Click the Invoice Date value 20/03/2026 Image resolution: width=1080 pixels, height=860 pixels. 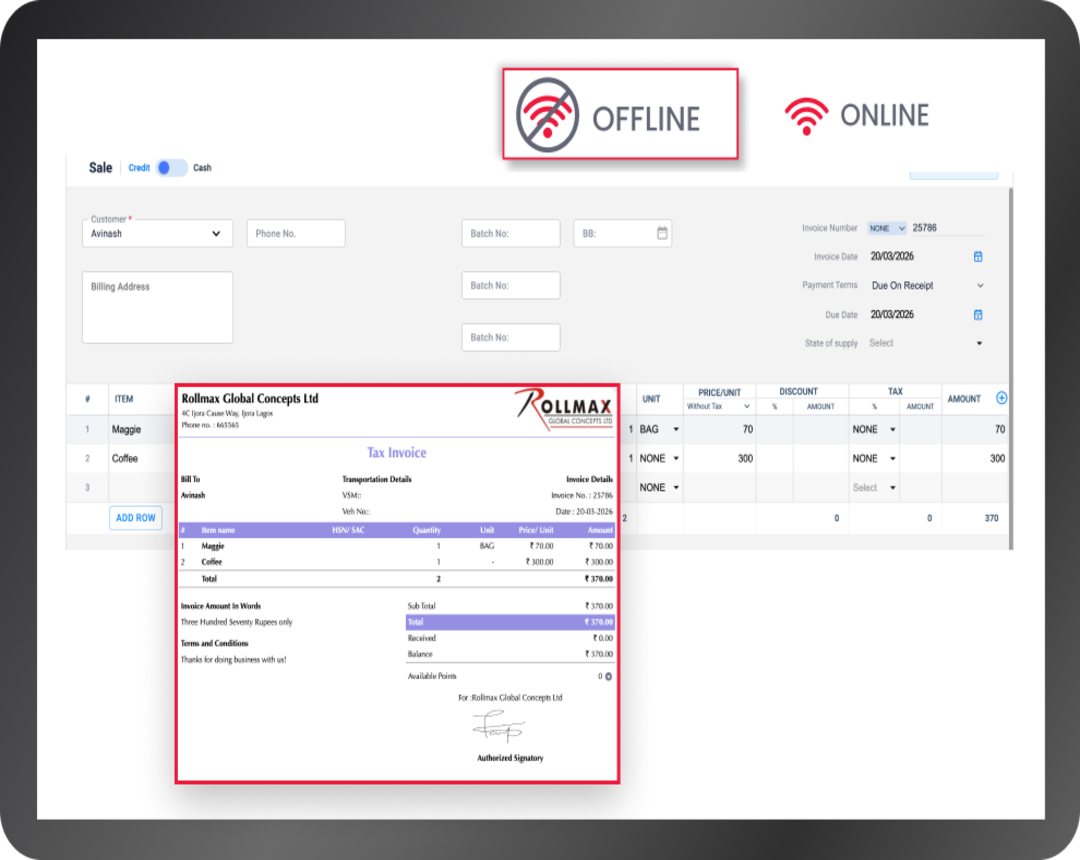pos(893,256)
